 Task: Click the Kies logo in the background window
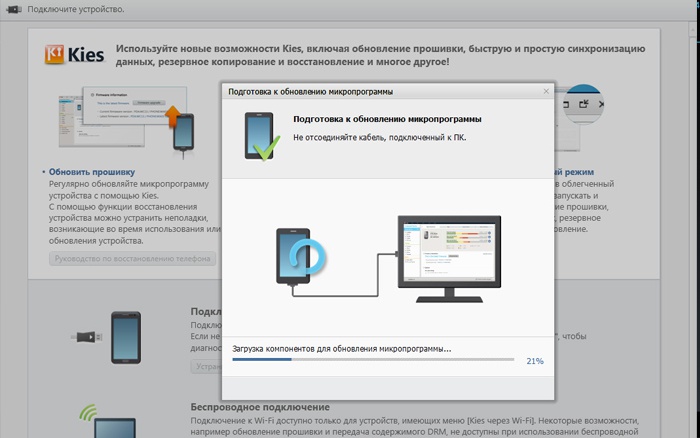point(75,54)
